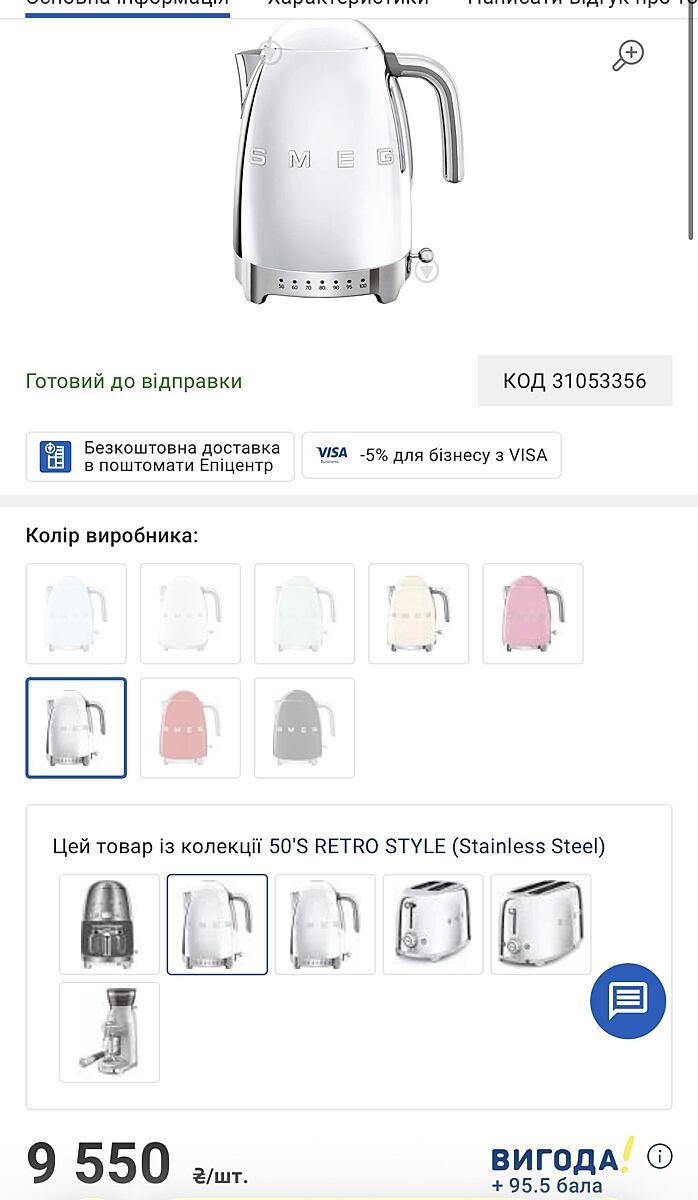The image size is (698, 1200).
Task: Switch to the Основна інформація tab
Action: pos(127,3)
